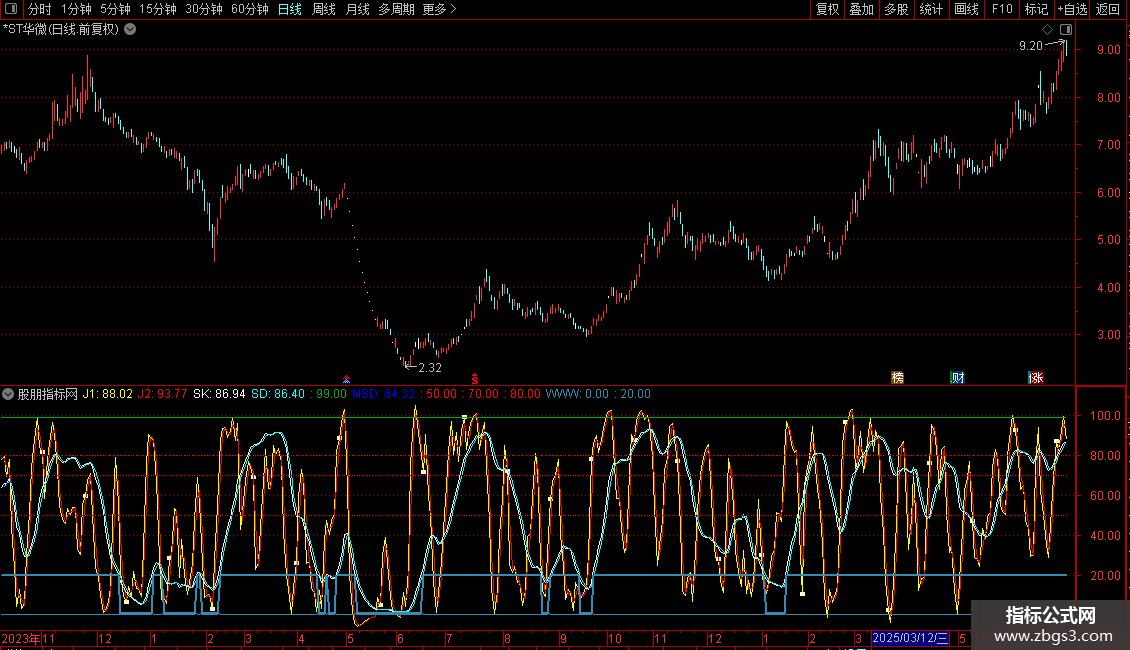Screen dimensions: 1130x650
Task: Toggle the right side panel icon
Action: [1066, 30]
